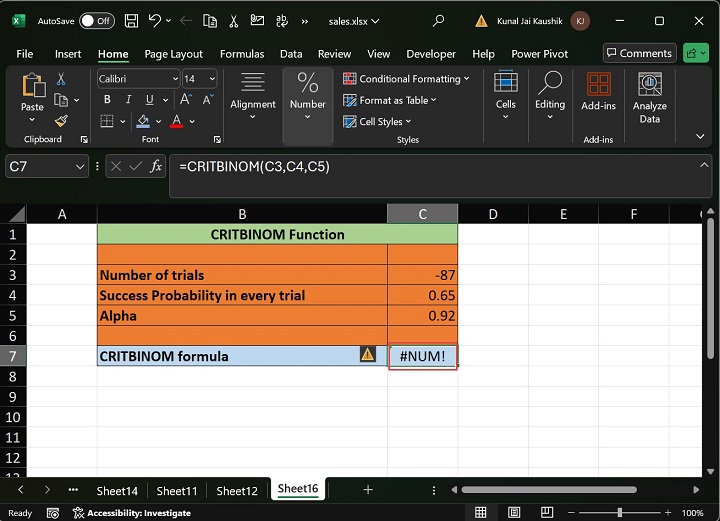The width and height of the screenshot is (720, 521).
Task: Select the Format Painter brush
Action: (x=62, y=121)
